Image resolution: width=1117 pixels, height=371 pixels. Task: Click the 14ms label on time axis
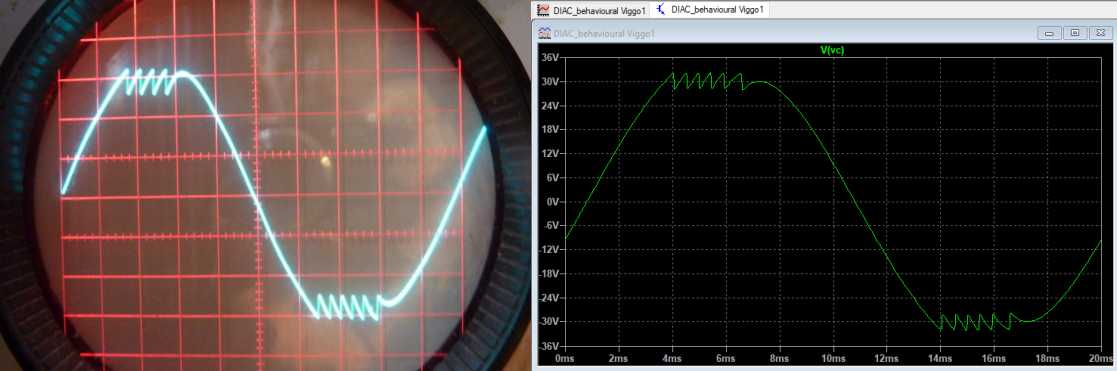[x=940, y=357]
